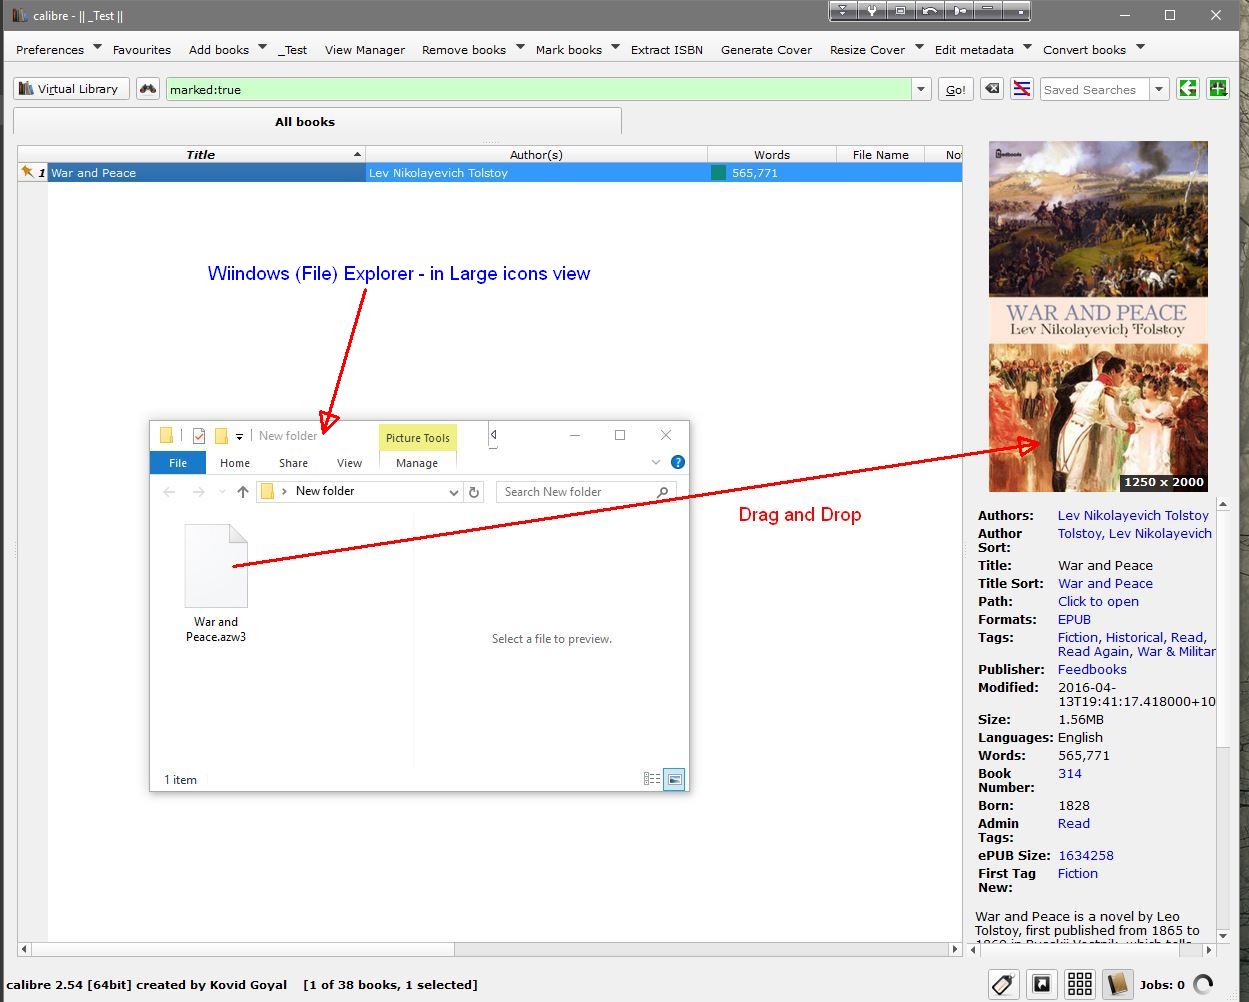The image size is (1249, 1002).
Task: Click into the marked:true search field
Action: (x=538, y=89)
